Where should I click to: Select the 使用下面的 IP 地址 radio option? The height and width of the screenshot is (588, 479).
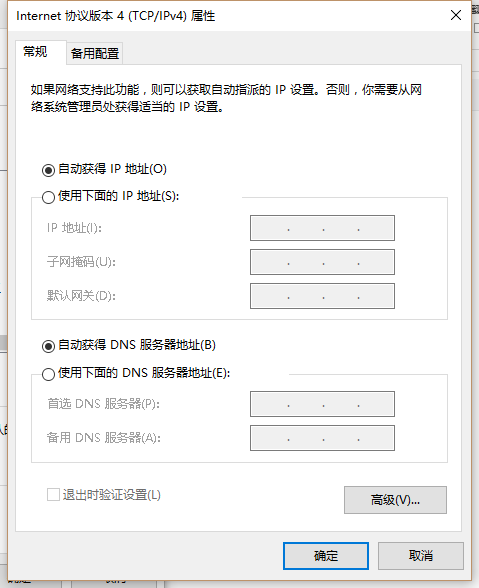[48, 197]
